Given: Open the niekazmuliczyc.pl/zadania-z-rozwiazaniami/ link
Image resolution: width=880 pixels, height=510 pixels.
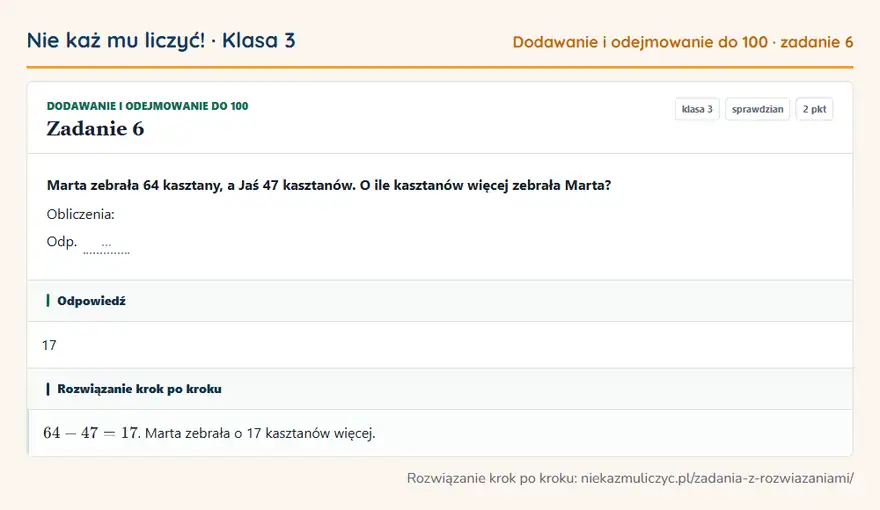Looking at the screenshot, I should click(717, 478).
